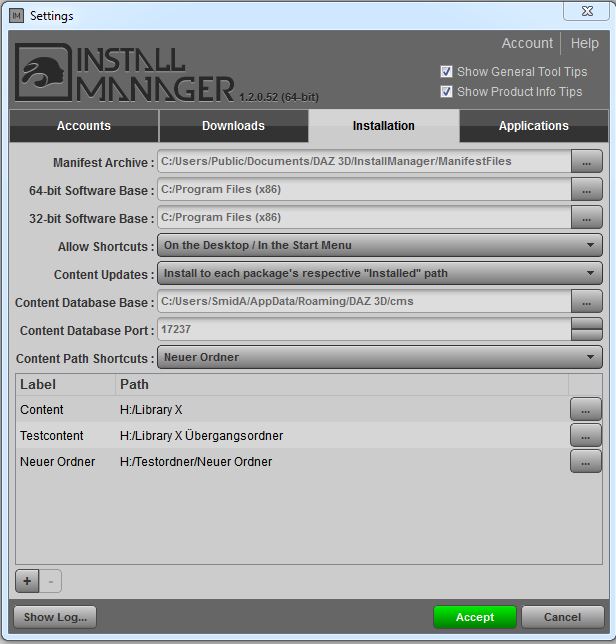The height and width of the screenshot is (644, 616).
Task: Click the H:/Library X path cell
Action: 151,409
